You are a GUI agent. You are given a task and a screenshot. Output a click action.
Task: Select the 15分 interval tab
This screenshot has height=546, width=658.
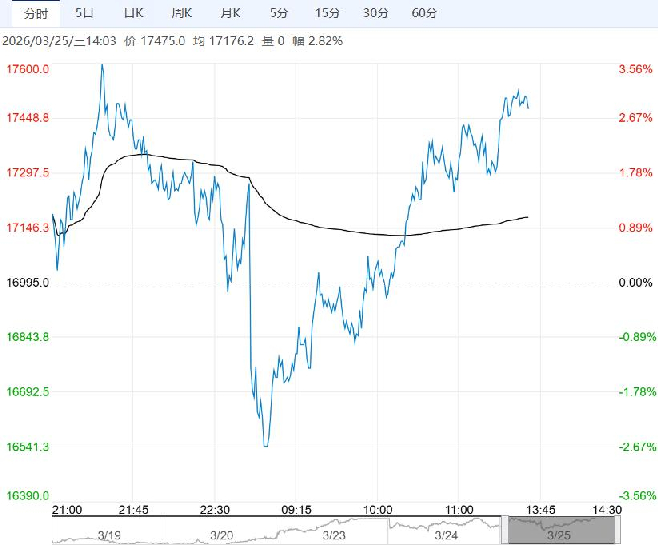326,13
